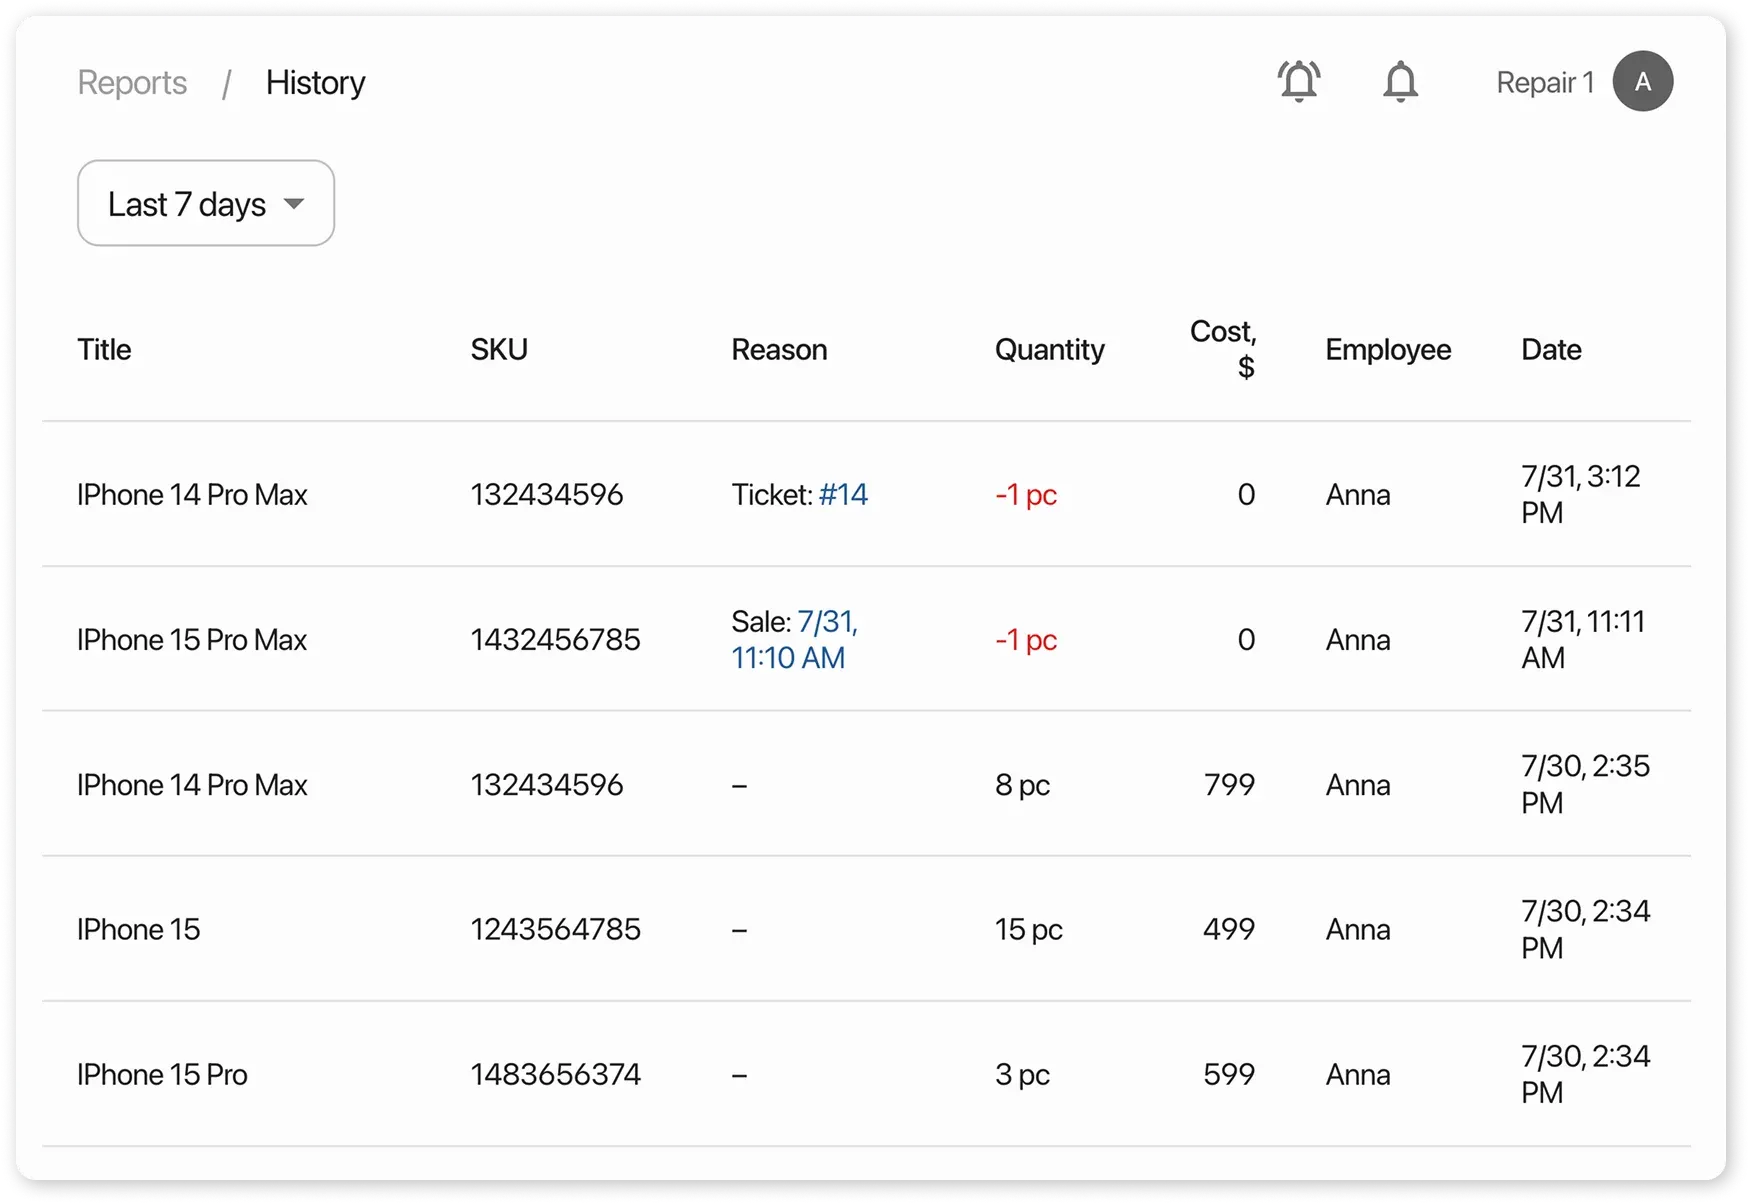Click the "Repair 1" account label
The width and height of the screenshot is (1750, 1204).
1544,83
